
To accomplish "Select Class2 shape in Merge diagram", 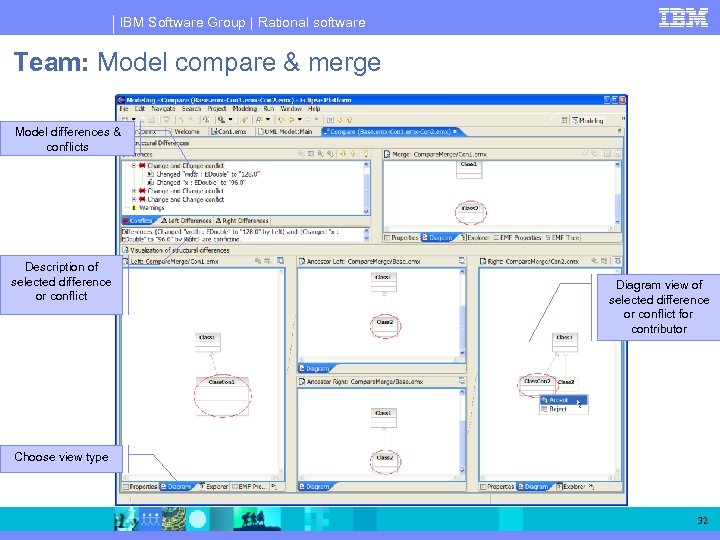I will tap(470, 212).
